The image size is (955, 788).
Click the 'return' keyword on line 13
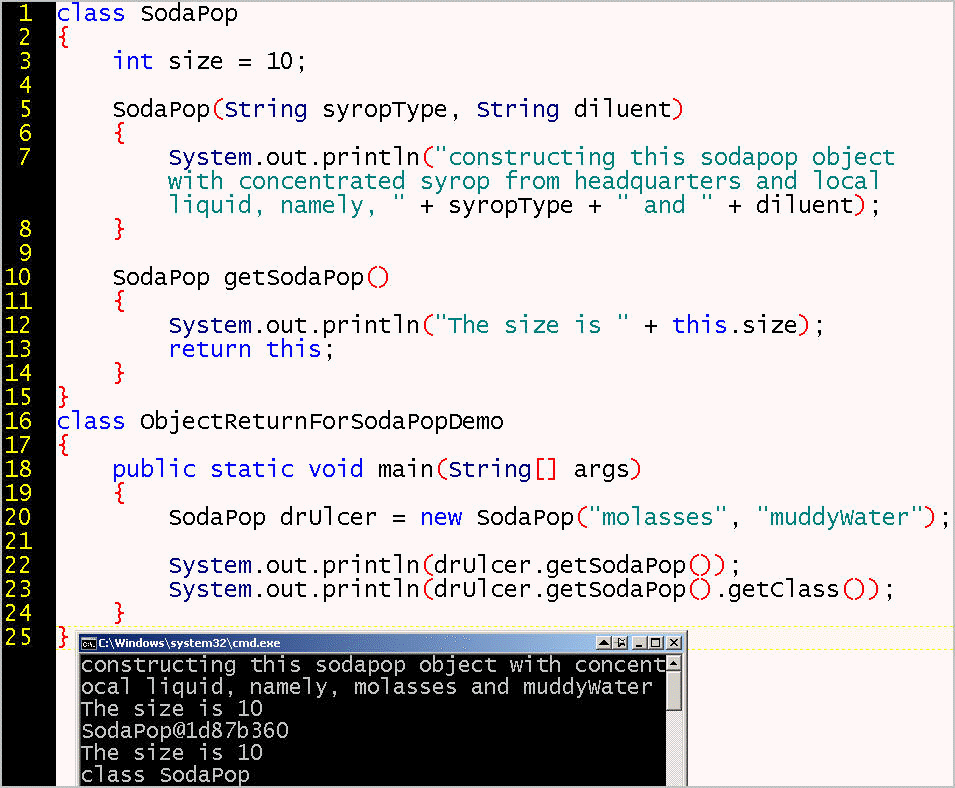point(210,350)
